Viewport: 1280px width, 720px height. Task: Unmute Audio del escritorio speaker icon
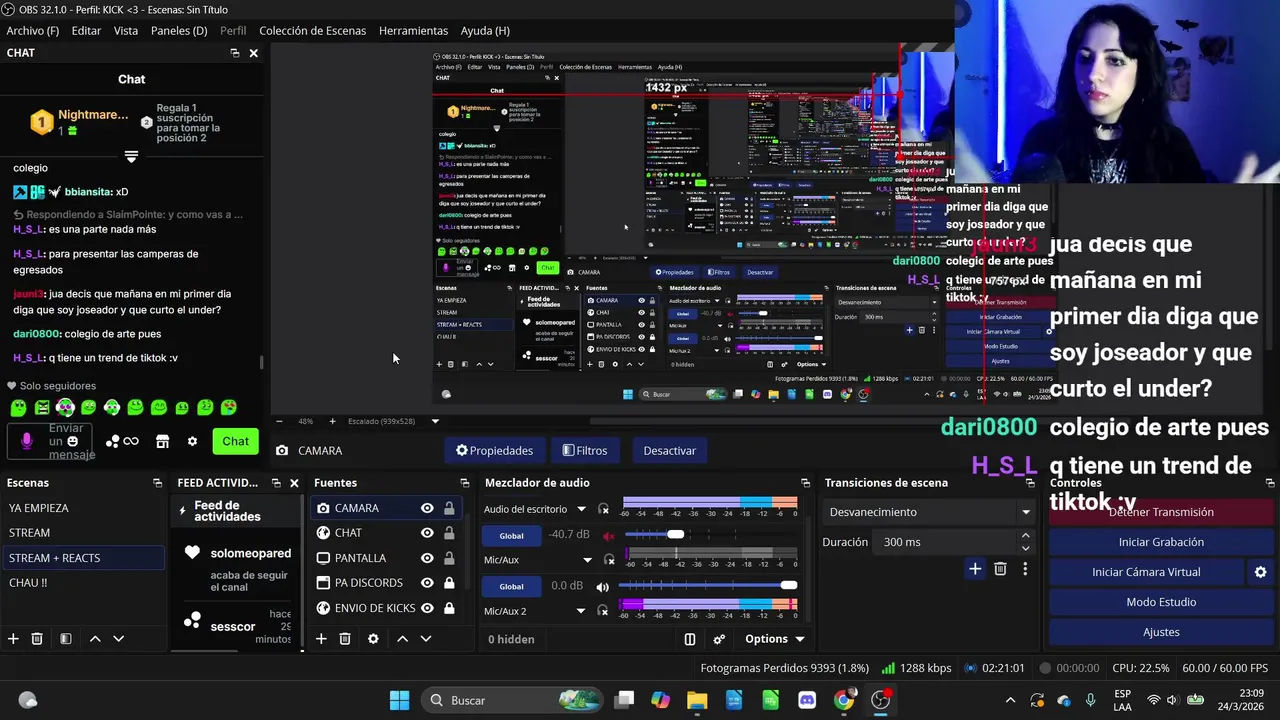(x=608, y=535)
